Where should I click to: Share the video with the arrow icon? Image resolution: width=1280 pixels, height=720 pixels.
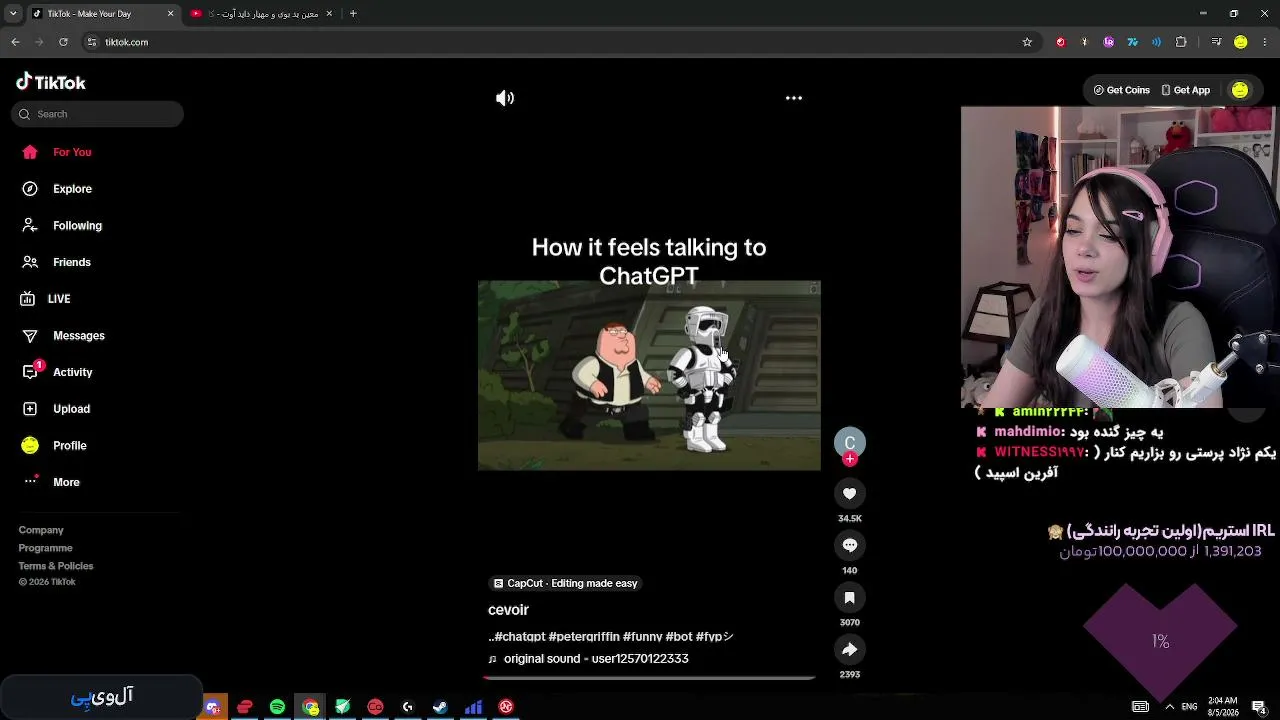850,649
